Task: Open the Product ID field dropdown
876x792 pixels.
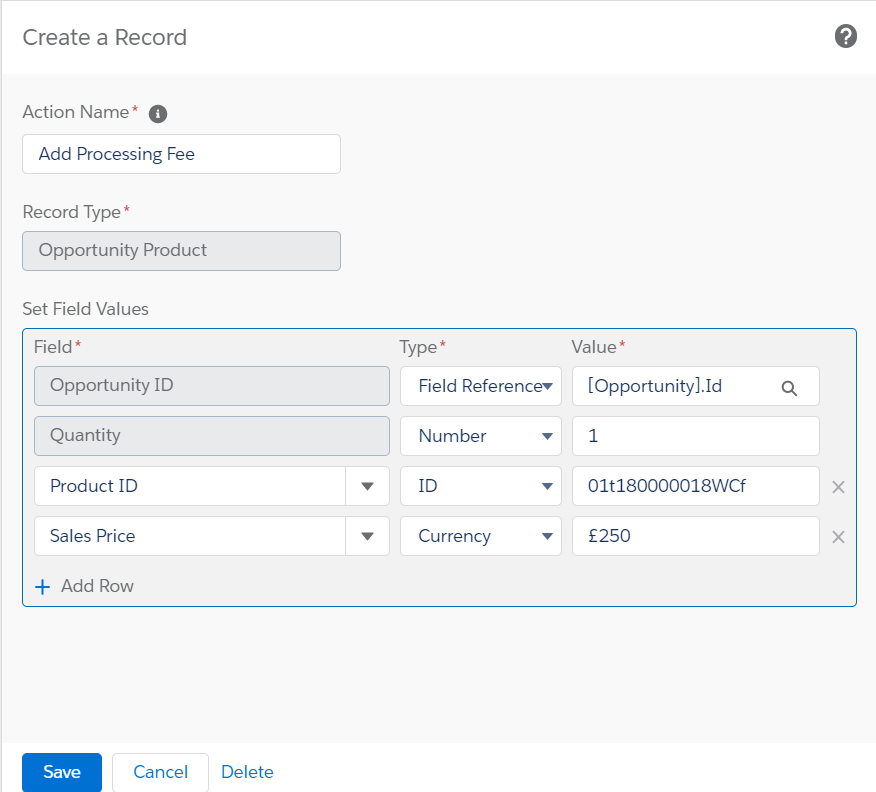Action: (367, 486)
